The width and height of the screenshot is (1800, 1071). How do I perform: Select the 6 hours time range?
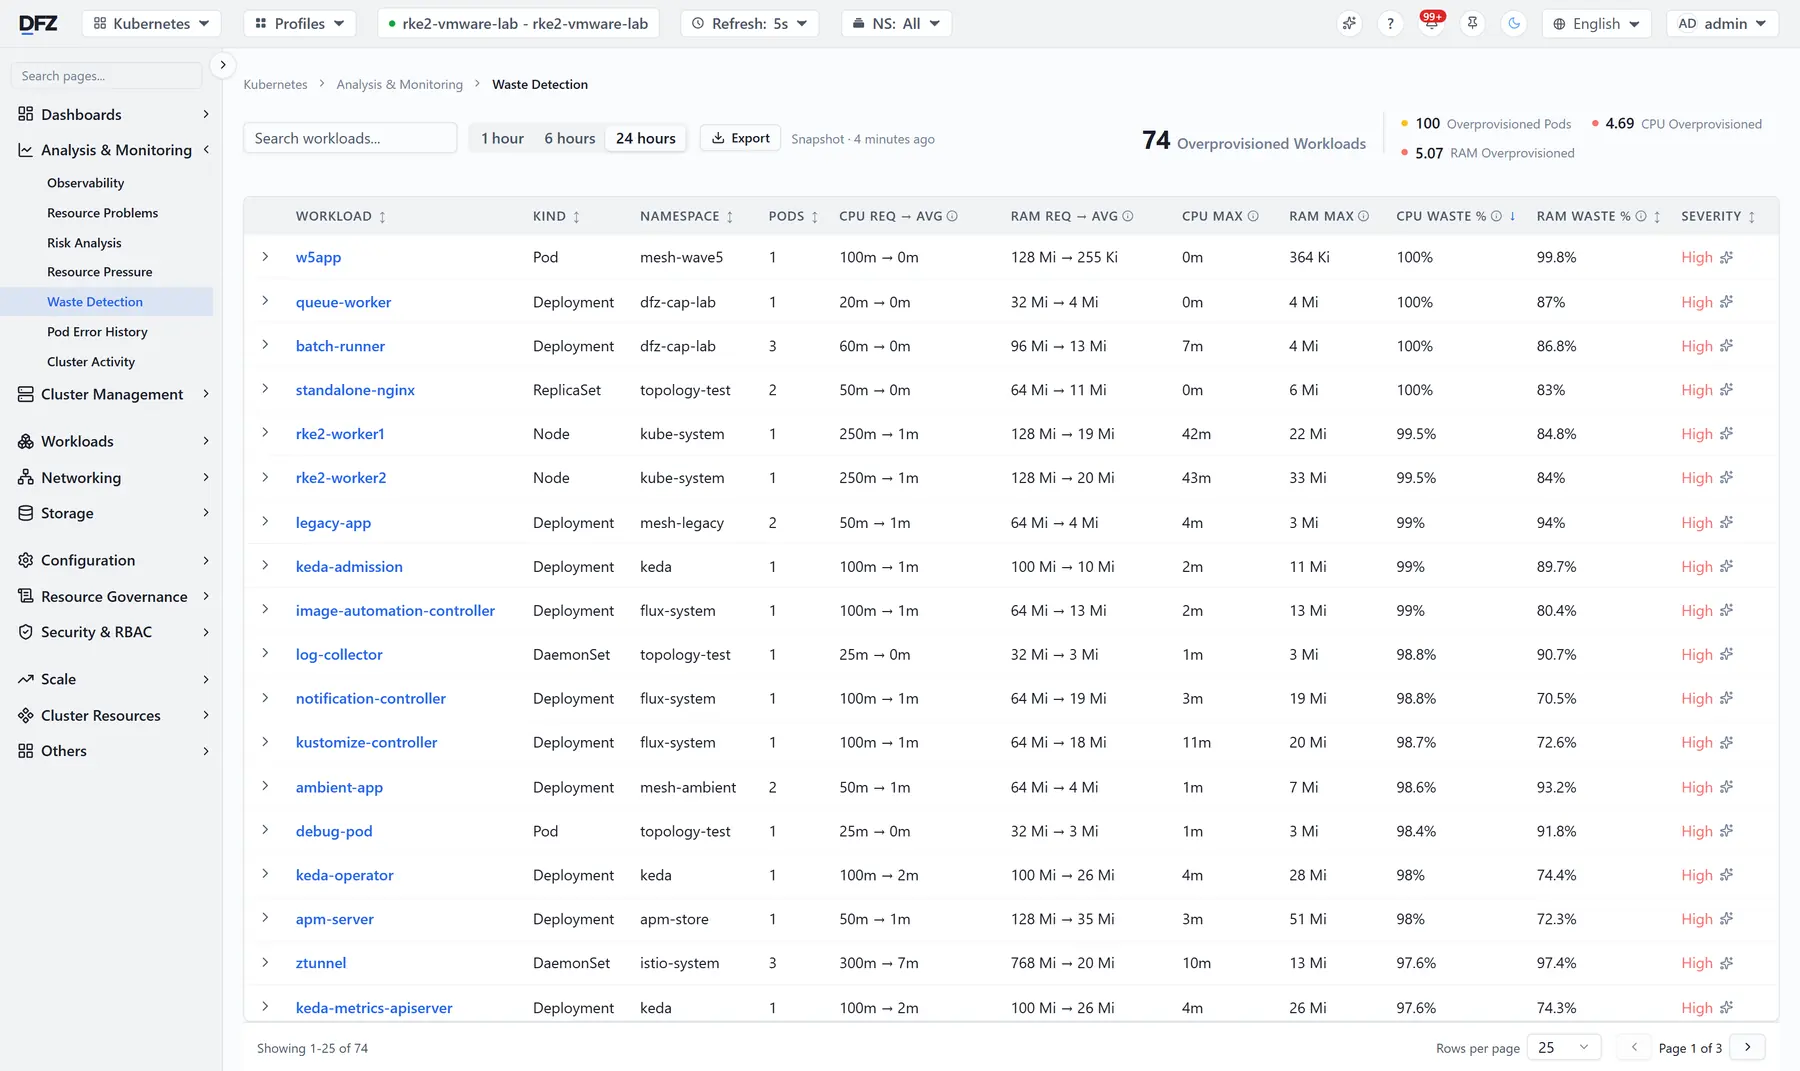(x=569, y=138)
